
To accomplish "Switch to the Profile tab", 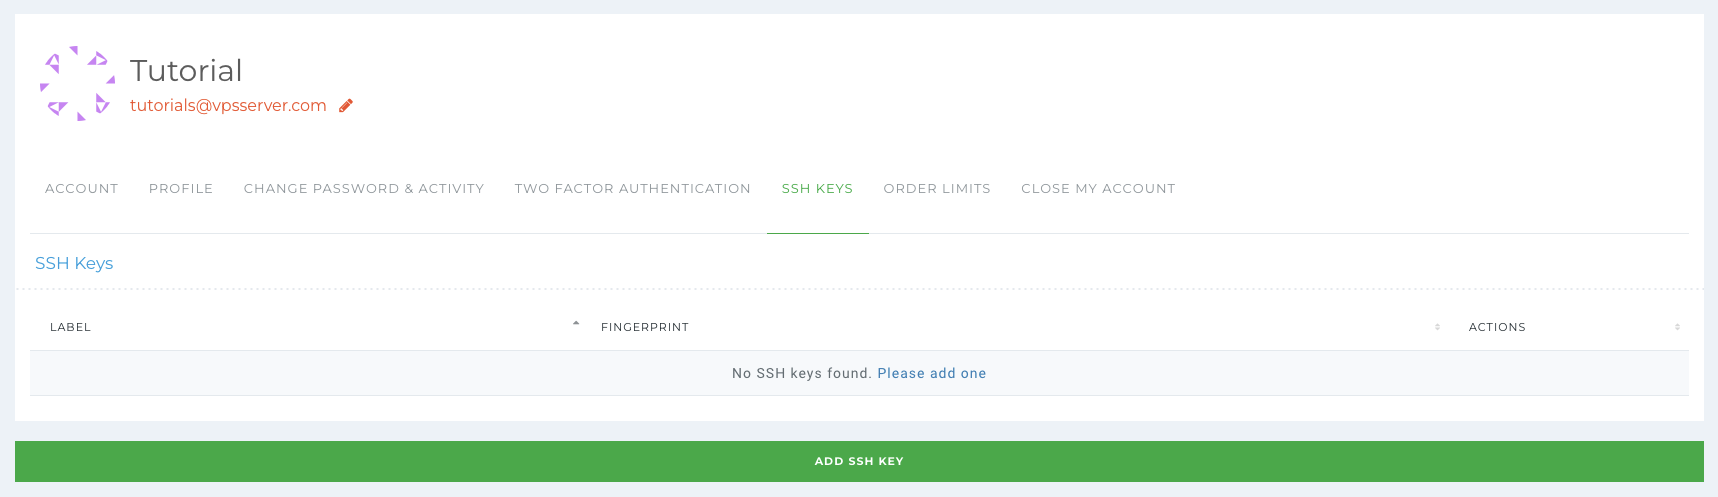I will point(181,188).
